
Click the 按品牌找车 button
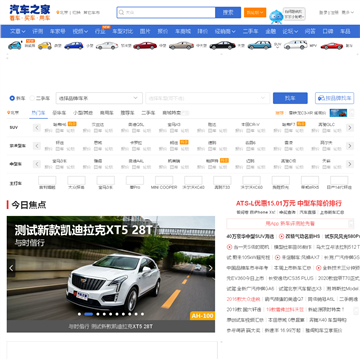point(335,98)
